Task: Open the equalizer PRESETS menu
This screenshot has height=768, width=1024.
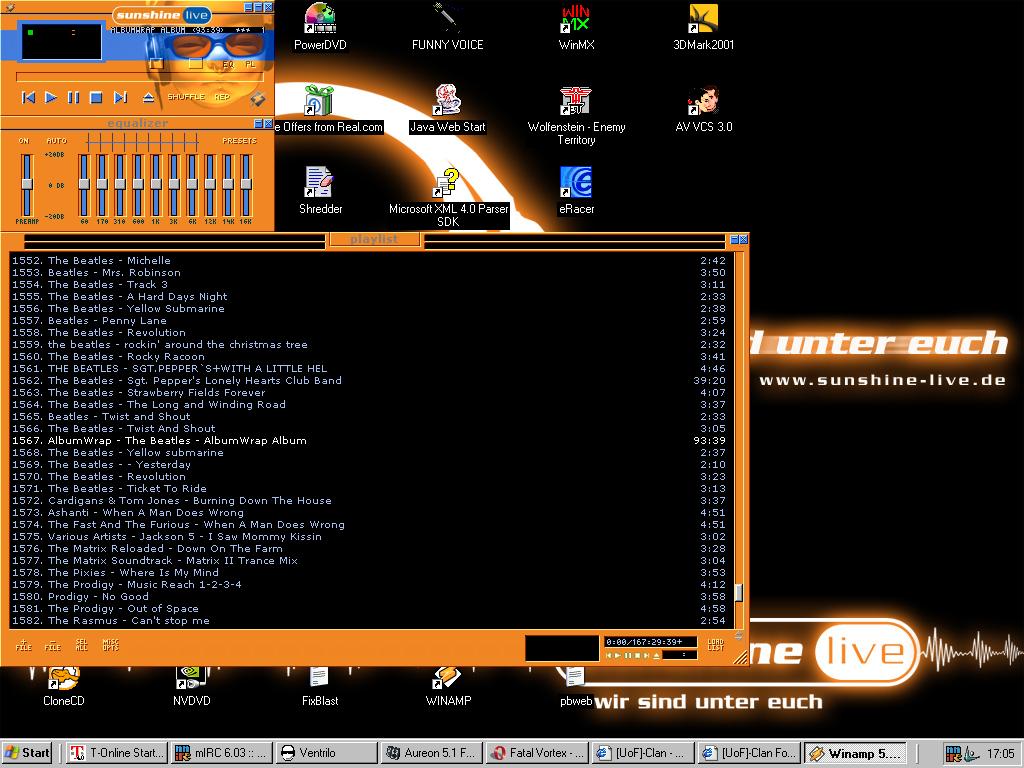Action: click(x=239, y=140)
